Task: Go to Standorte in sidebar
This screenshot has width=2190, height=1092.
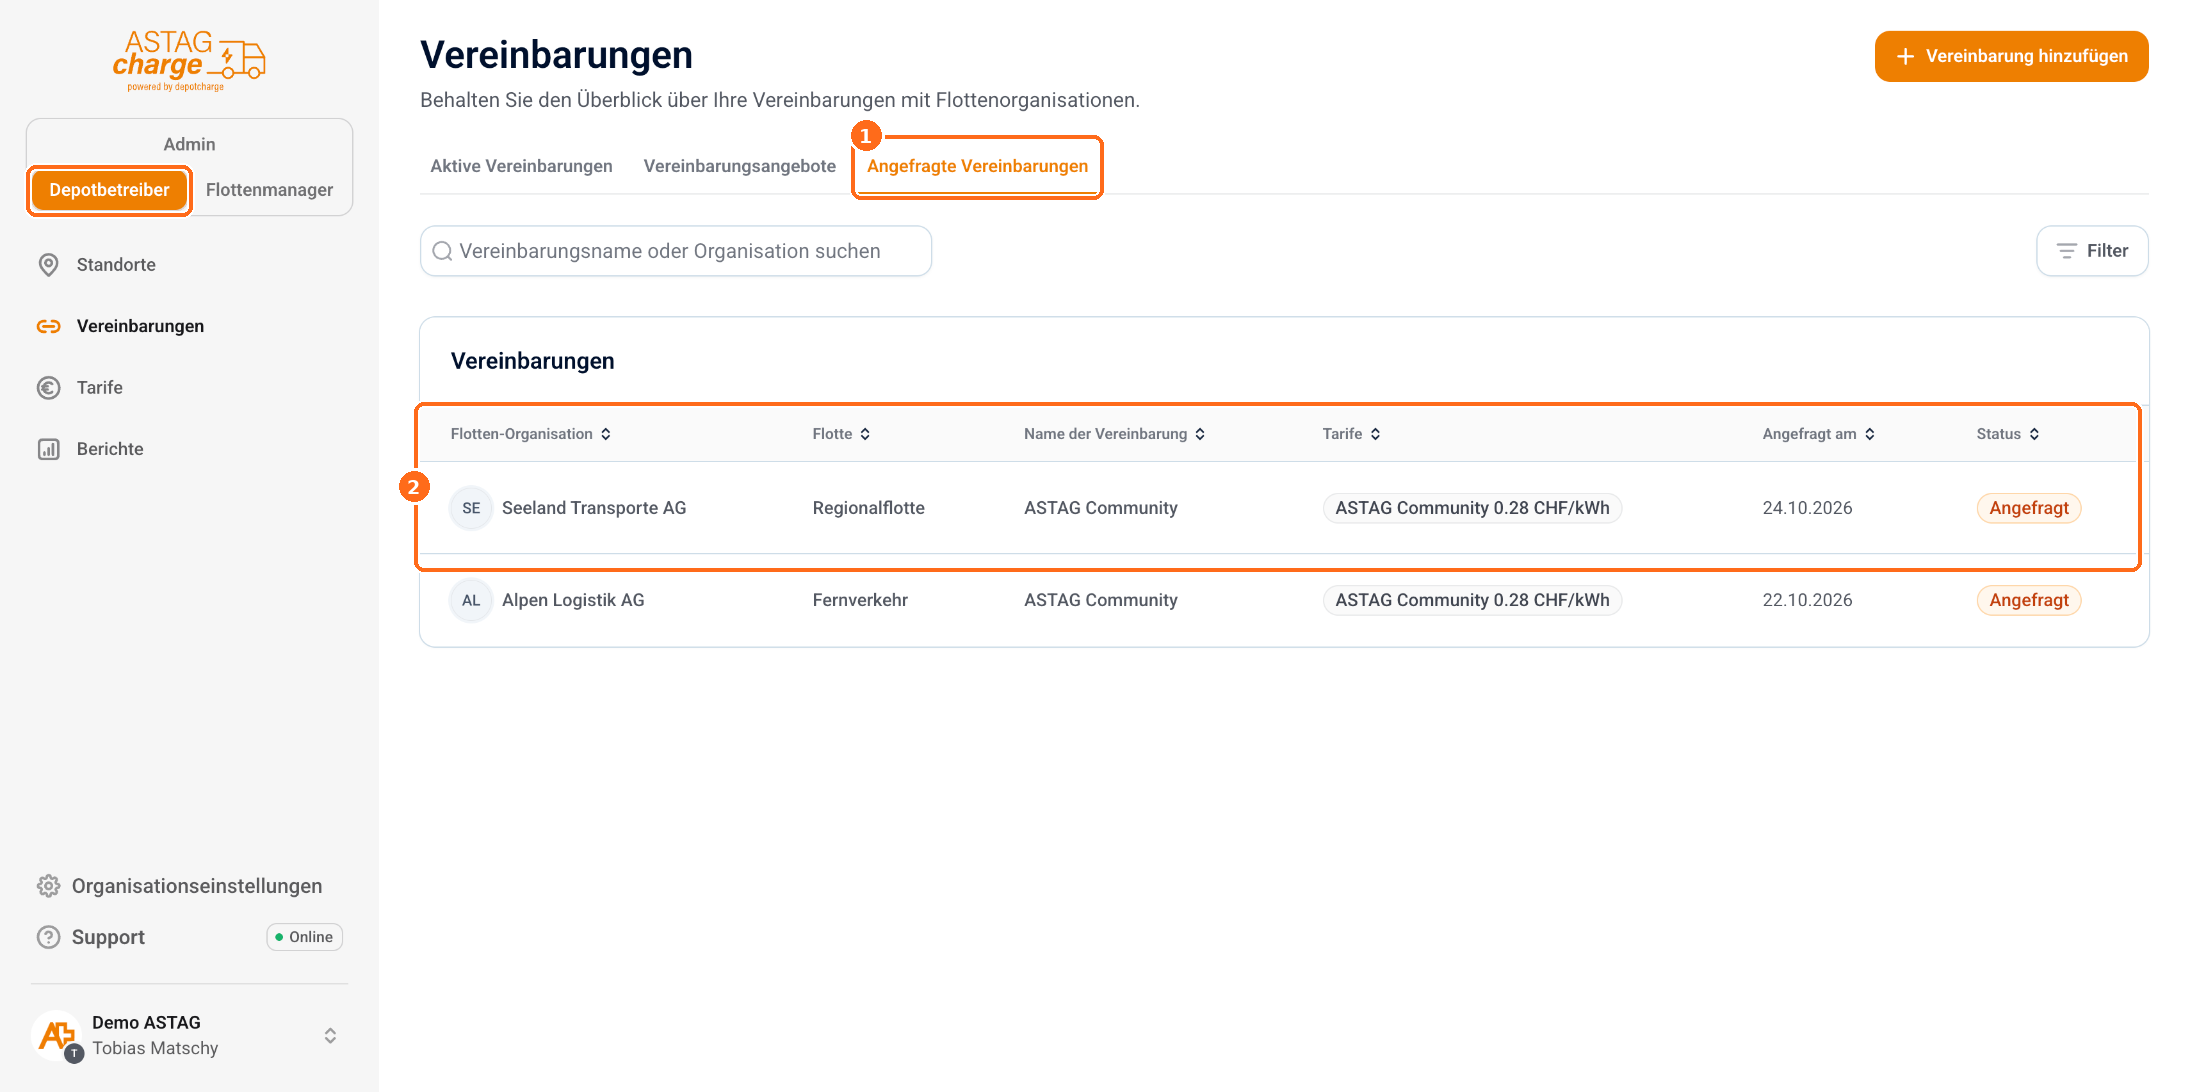Action: [x=116, y=265]
